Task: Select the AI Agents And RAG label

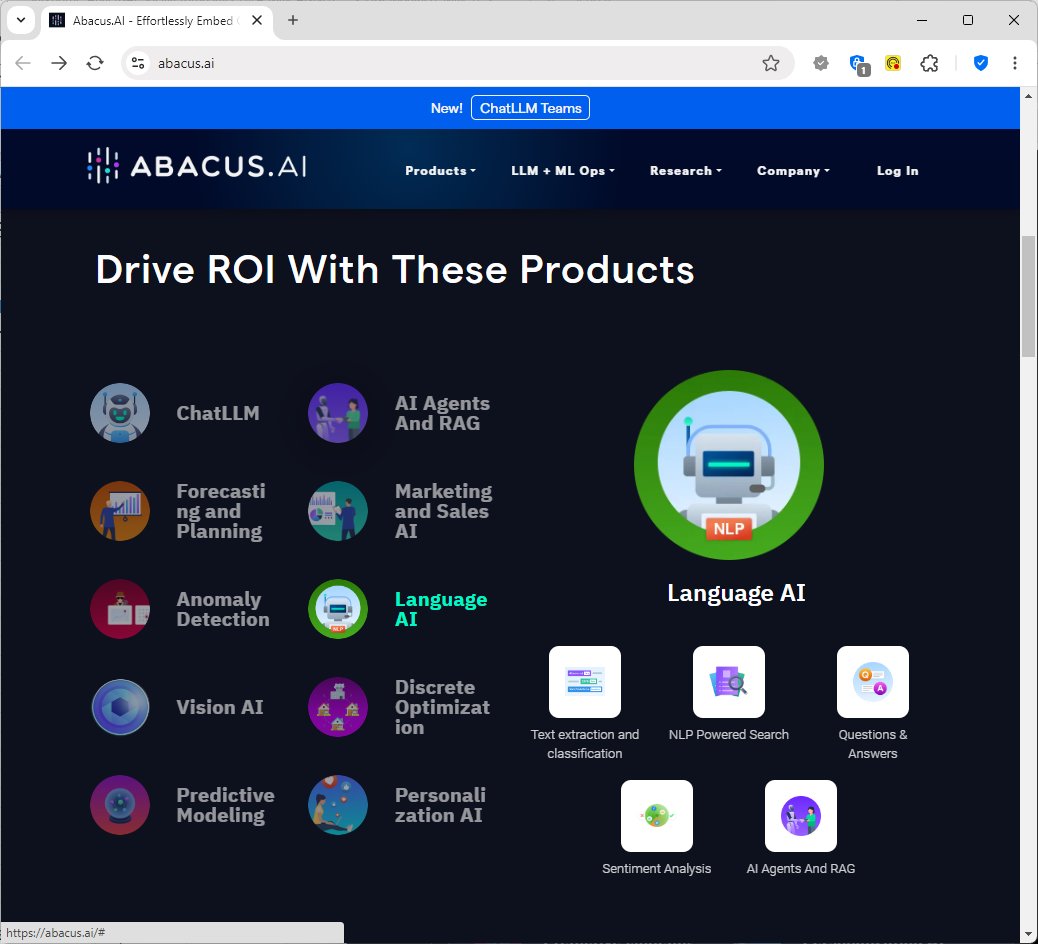Action: tap(442, 413)
